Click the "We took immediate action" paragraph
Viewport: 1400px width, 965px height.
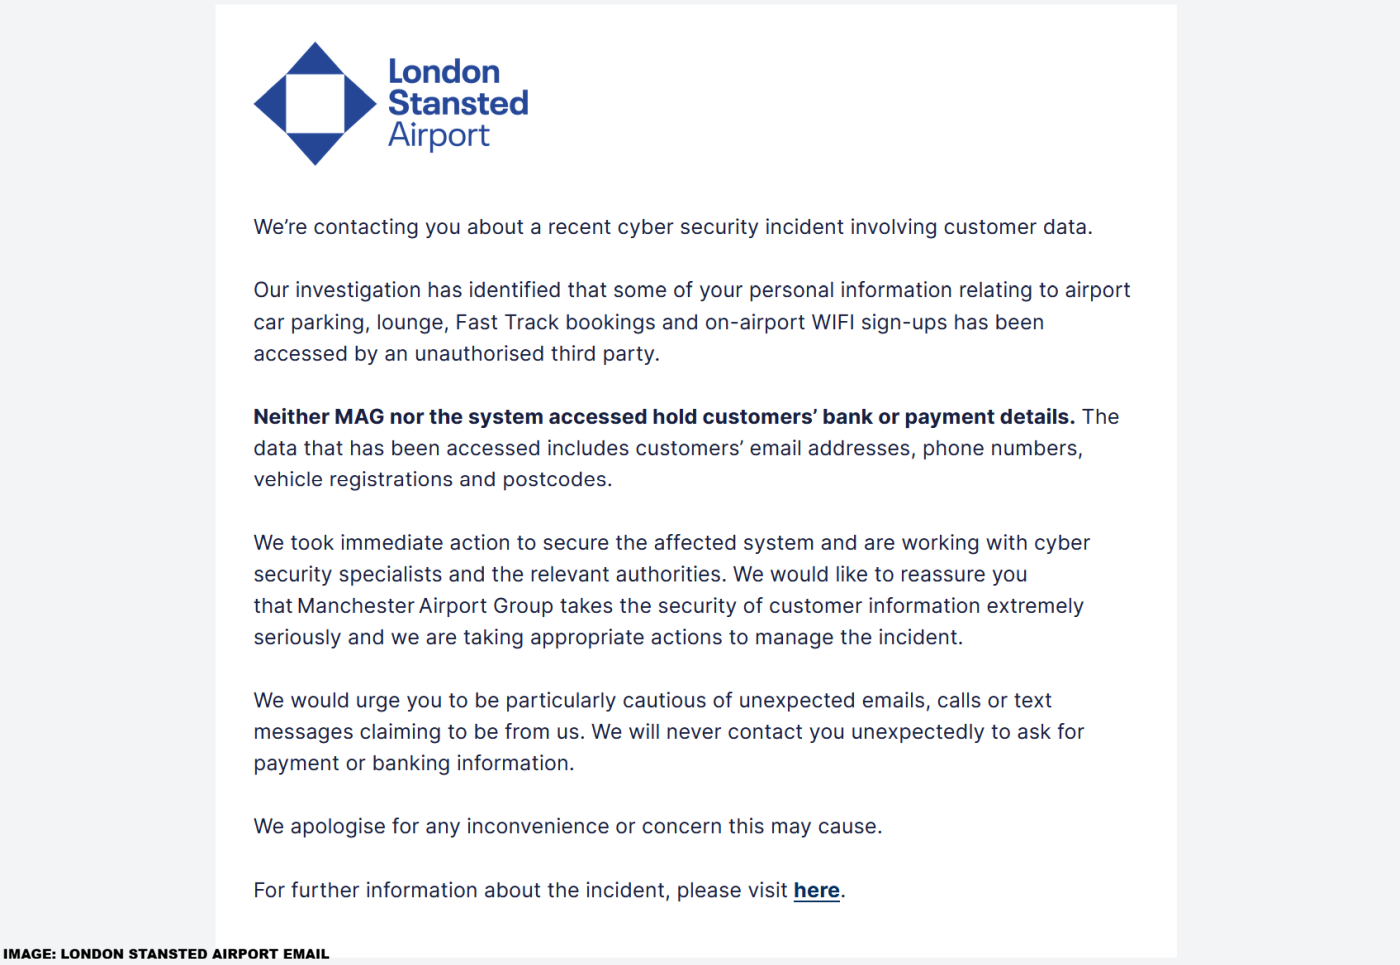pyautogui.click(x=671, y=590)
